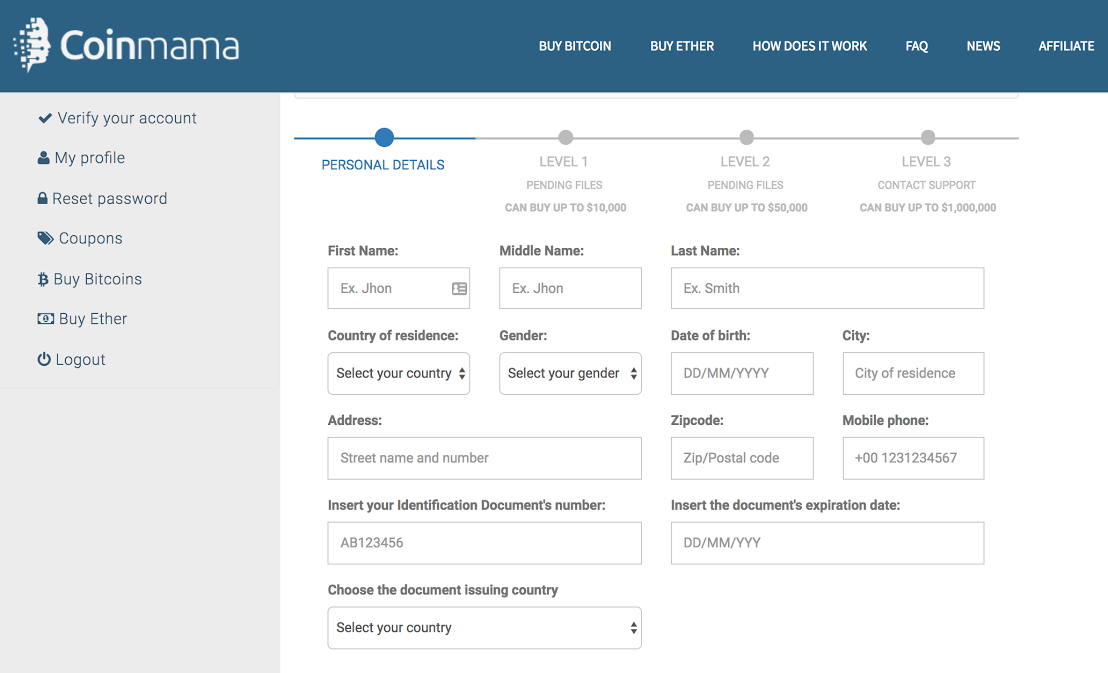
Task: Click the tags icon beside Coupons
Action: (46, 239)
